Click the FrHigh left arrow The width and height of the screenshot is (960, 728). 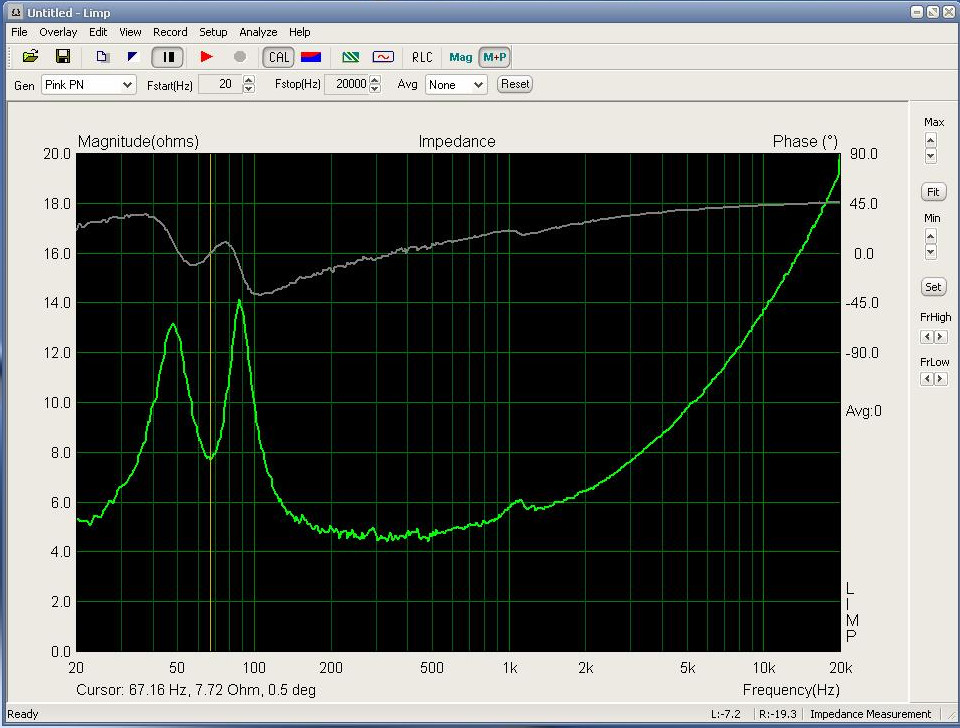click(x=928, y=337)
